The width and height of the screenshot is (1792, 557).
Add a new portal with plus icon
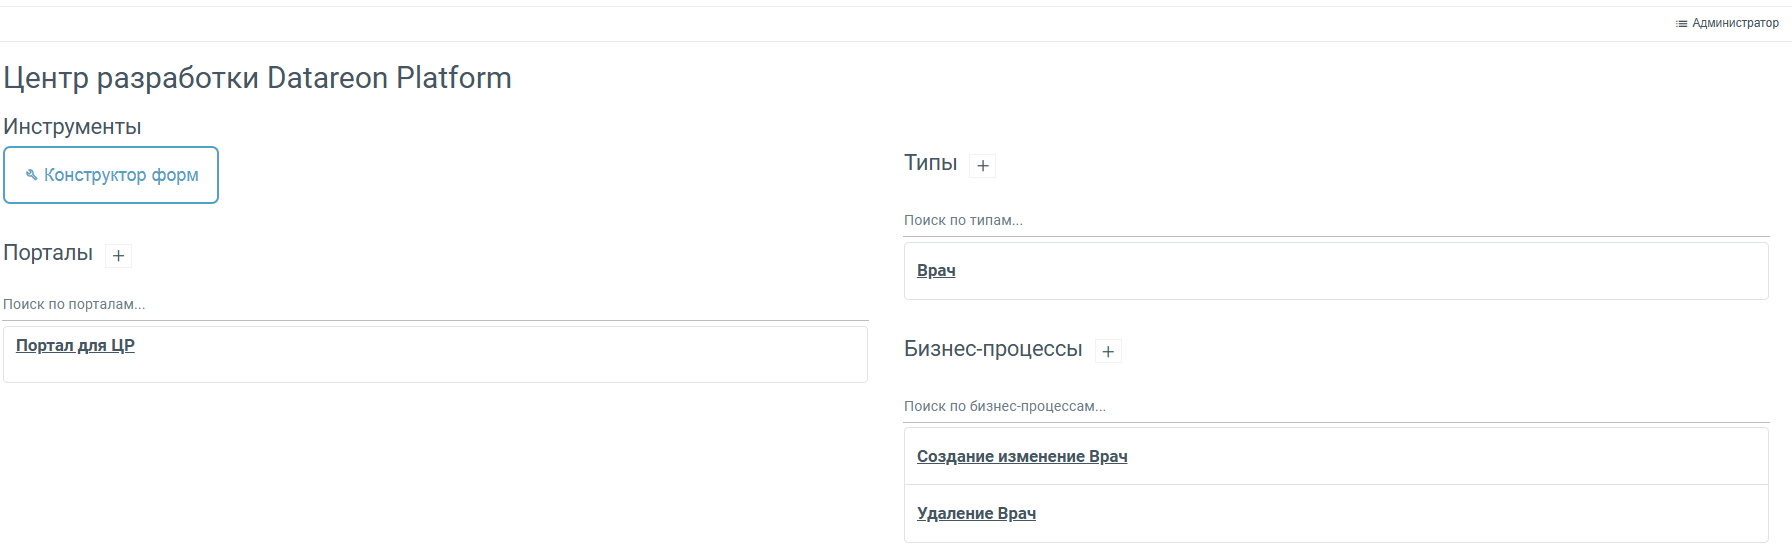[x=119, y=256]
